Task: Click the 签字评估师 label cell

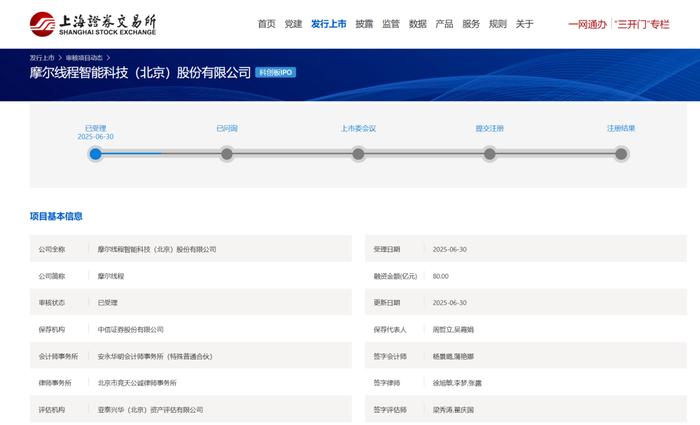Action: click(390, 409)
